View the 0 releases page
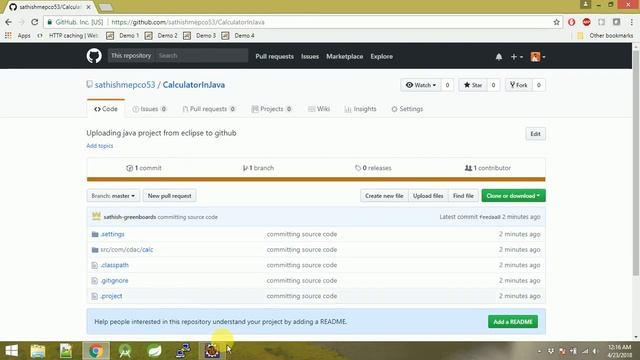 pos(373,168)
